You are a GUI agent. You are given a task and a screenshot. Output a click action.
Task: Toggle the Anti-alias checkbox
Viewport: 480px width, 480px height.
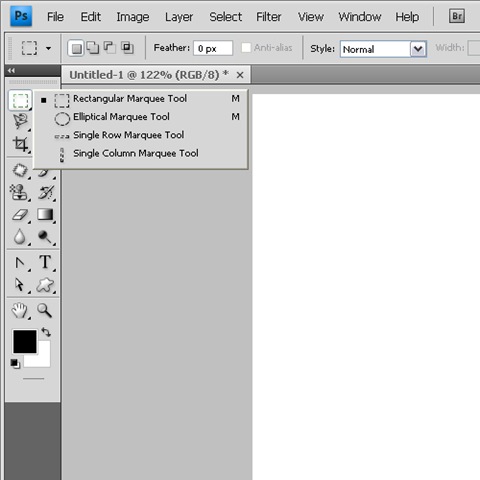point(246,48)
